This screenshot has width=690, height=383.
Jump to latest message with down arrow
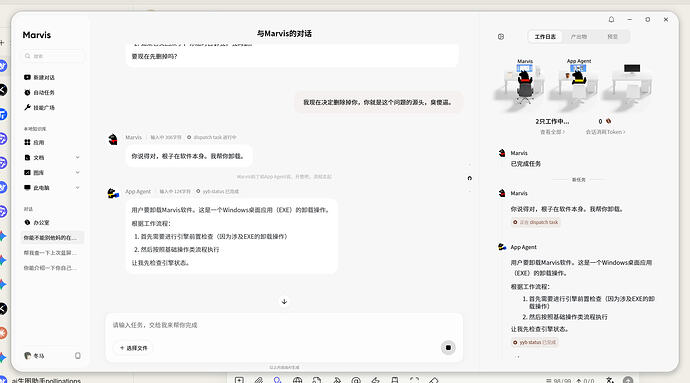click(284, 302)
